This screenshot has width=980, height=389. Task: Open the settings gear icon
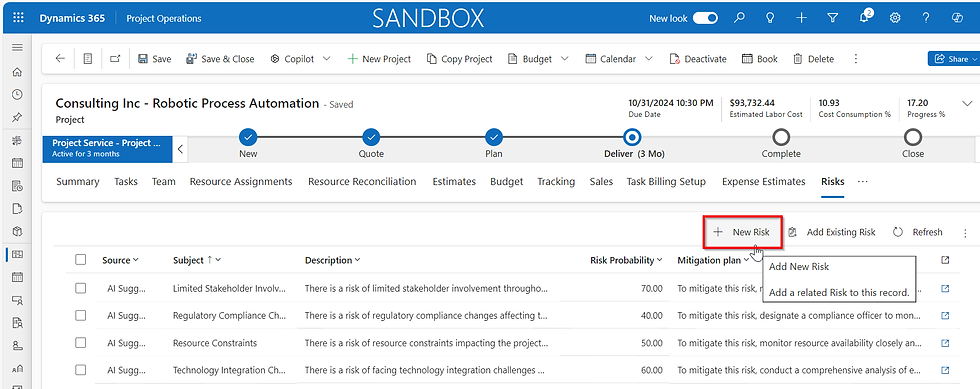[x=895, y=18]
